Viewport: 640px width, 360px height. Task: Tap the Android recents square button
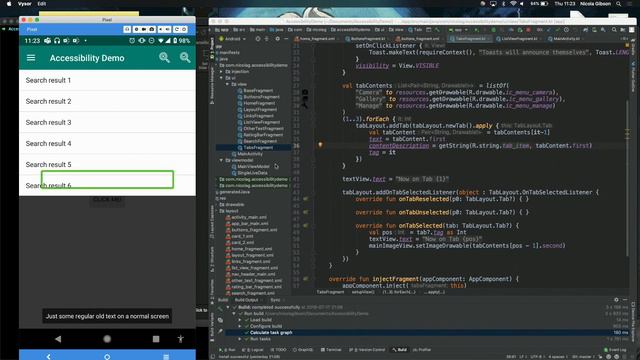coord(156,339)
